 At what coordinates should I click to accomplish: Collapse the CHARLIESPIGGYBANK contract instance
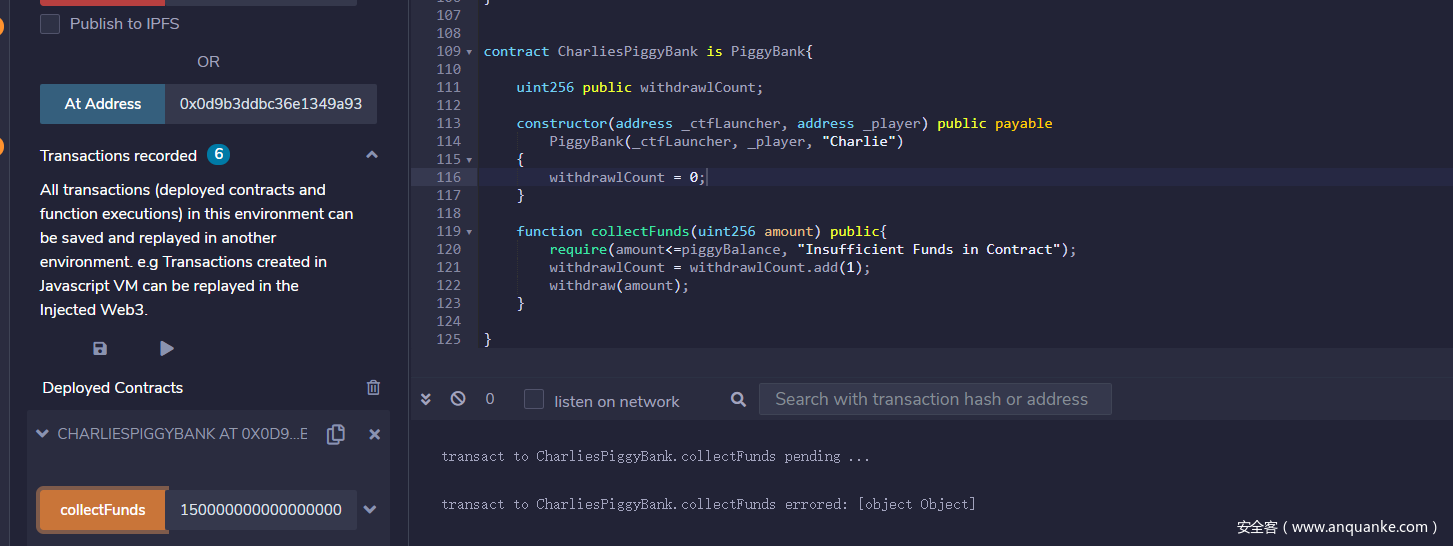click(42, 434)
